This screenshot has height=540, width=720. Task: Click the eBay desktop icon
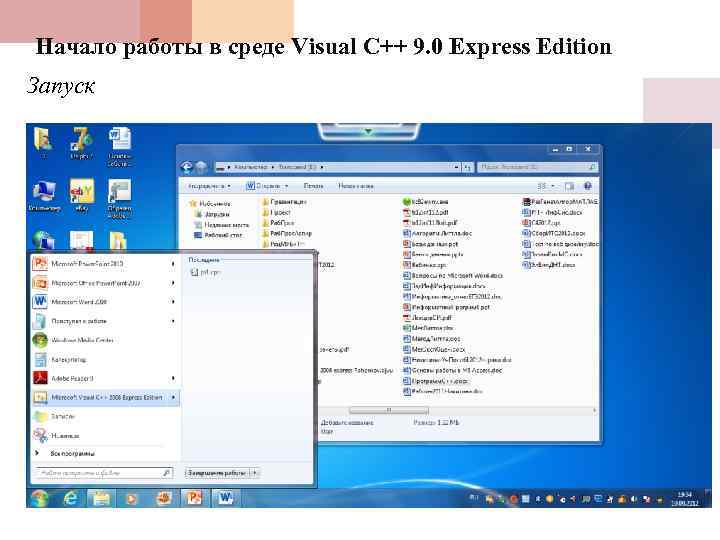pyautogui.click(x=82, y=196)
